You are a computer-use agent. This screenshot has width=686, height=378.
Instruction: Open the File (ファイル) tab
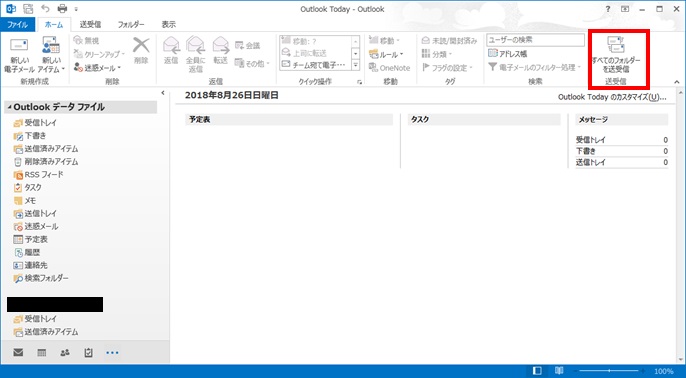pos(18,24)
